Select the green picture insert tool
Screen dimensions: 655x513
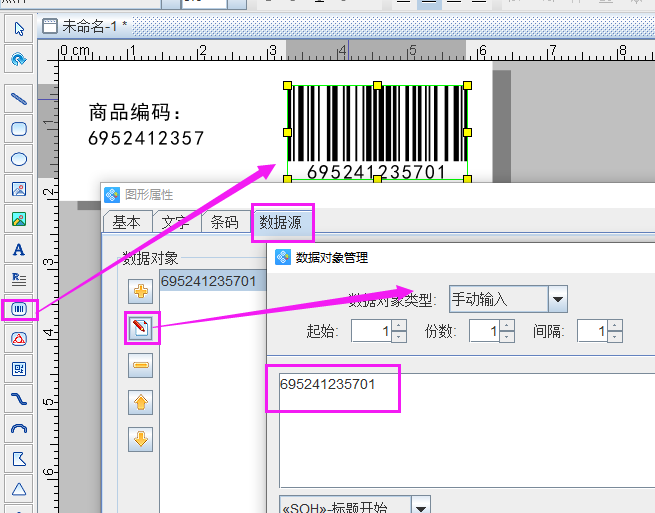coord(19,219)
